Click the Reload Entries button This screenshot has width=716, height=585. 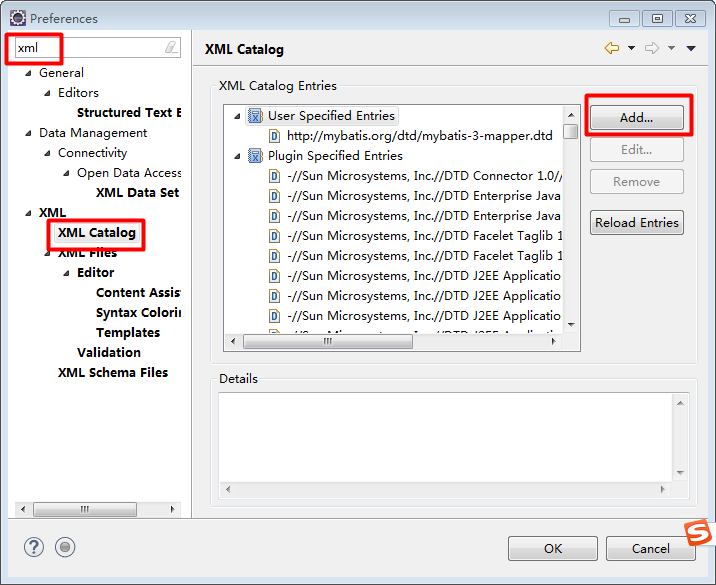point(637,222)
